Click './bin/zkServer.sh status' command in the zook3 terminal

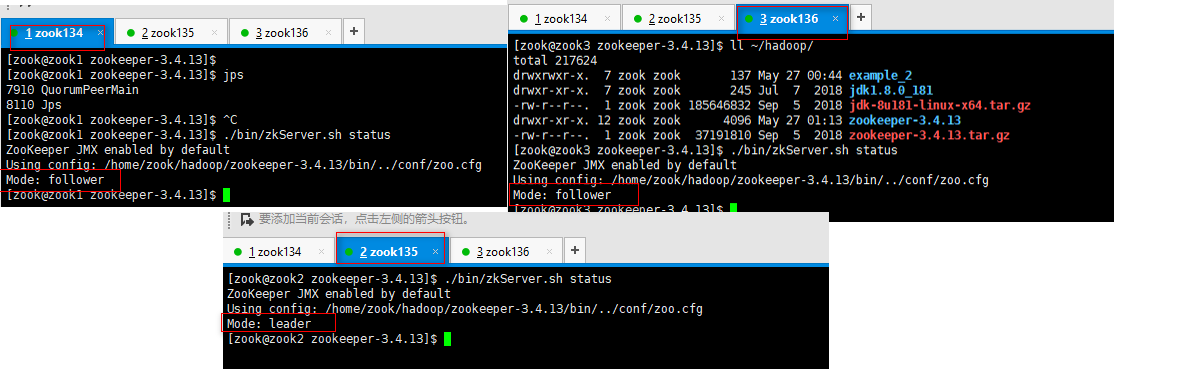coord(814,151)
